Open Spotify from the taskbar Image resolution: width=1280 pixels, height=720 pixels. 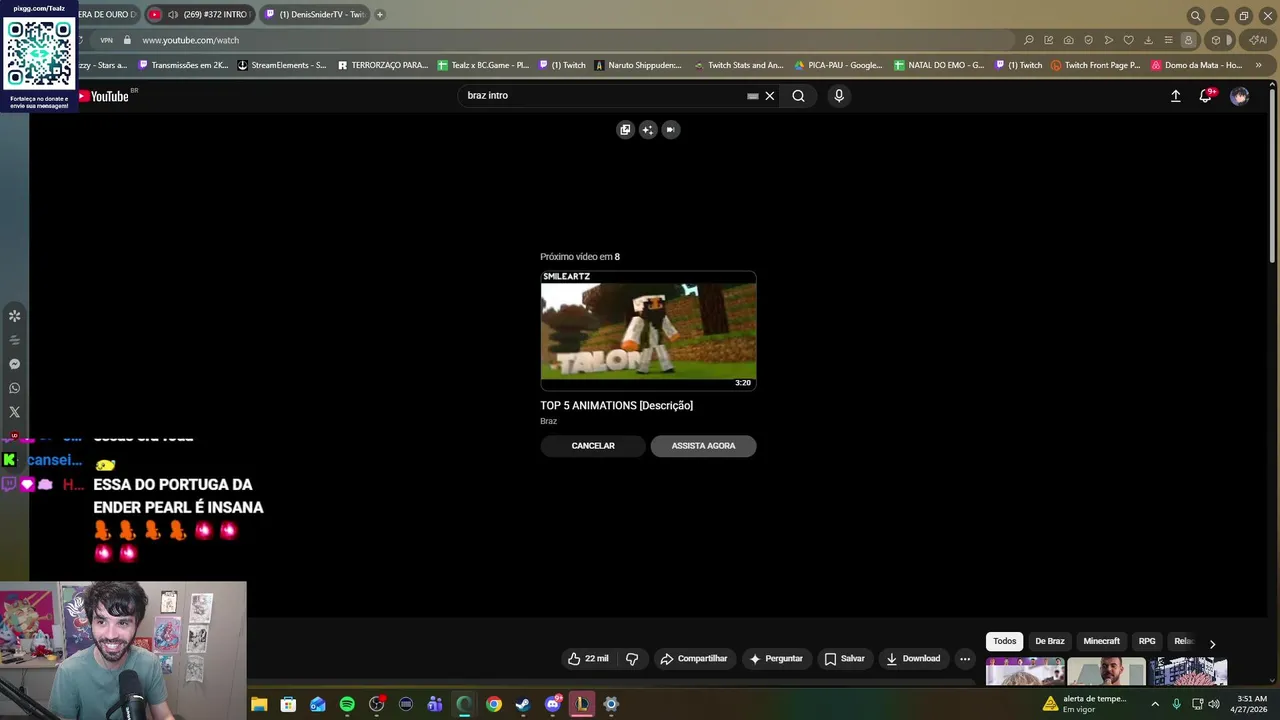pyautogui.click(x=347, y=704)
